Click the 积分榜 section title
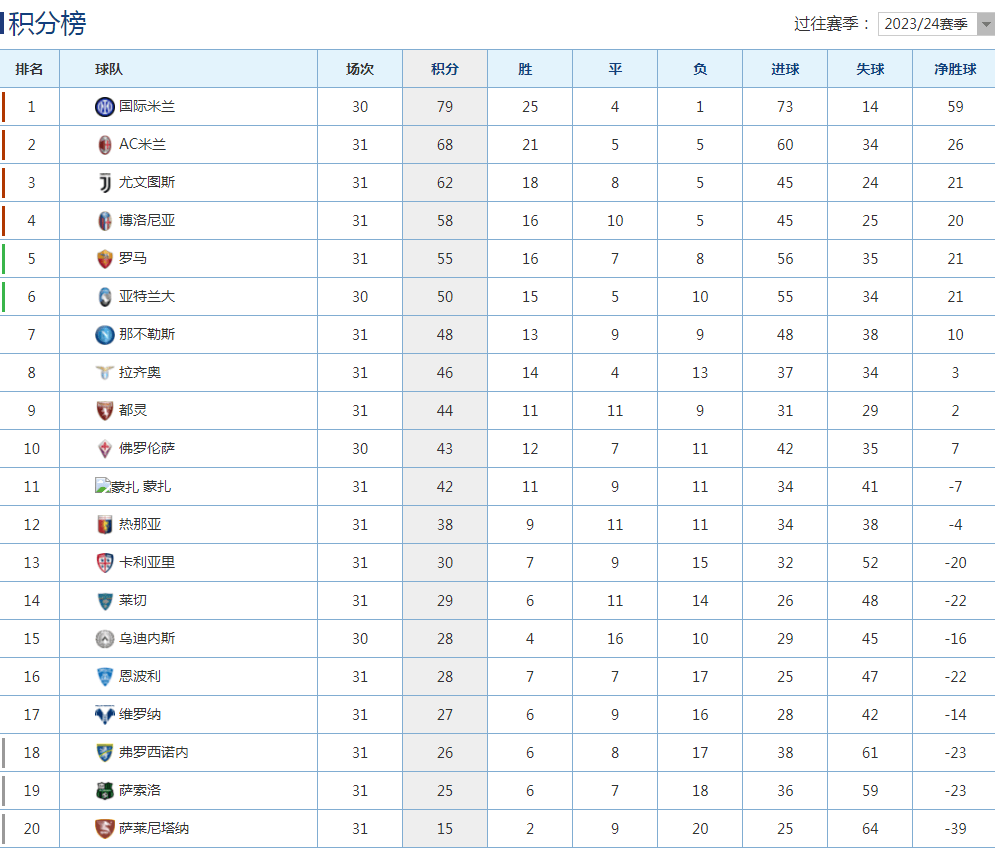995x856 pixels. (48, 23)
